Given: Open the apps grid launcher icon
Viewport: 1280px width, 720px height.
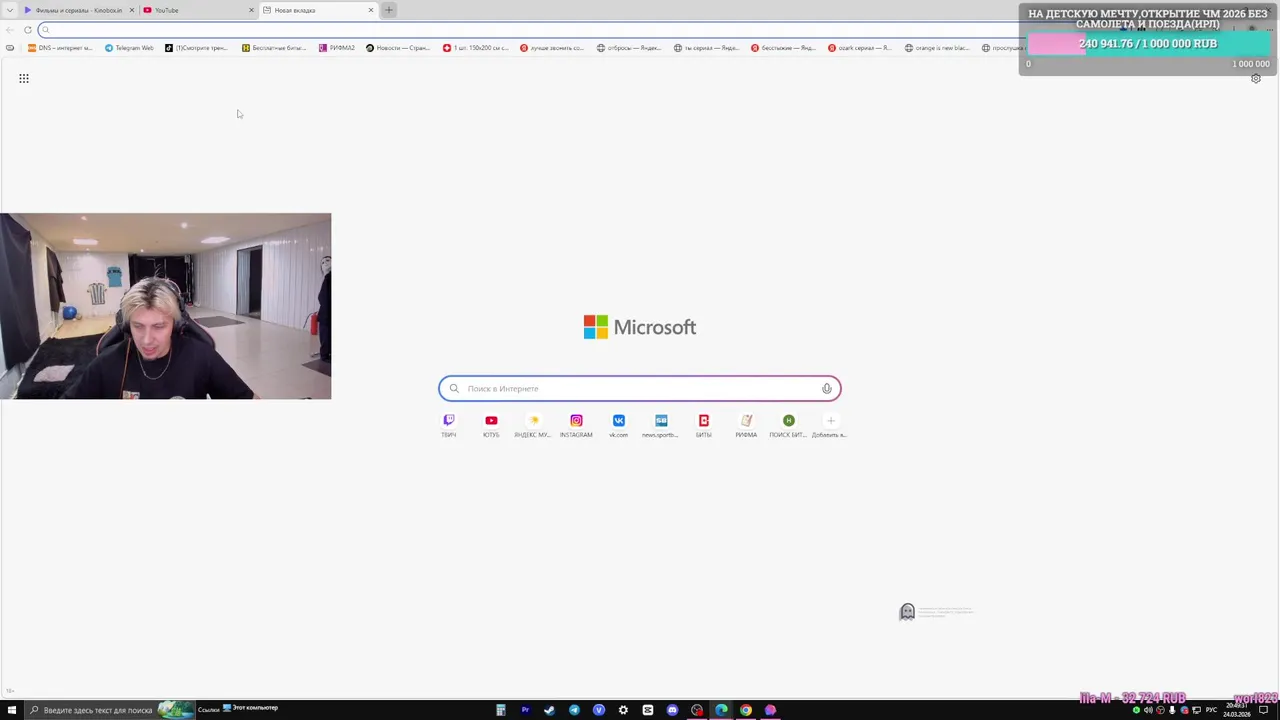Looking at the screenshot, I should coord(24,78).
